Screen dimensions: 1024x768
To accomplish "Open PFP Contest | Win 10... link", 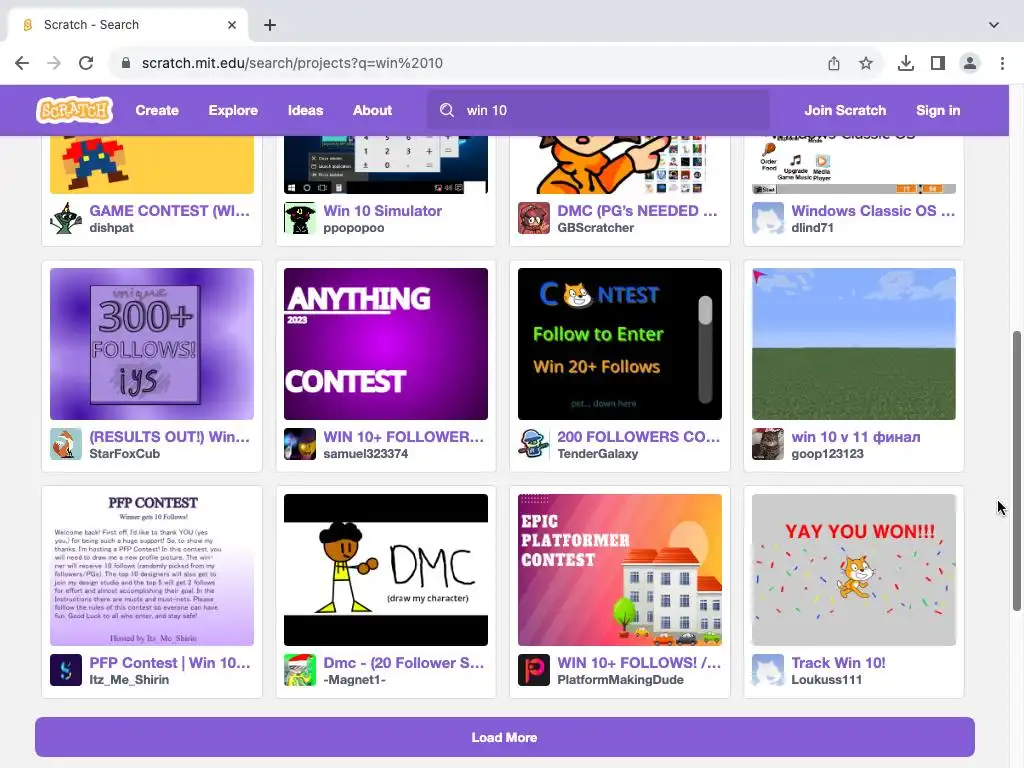I will coord(170,663).
